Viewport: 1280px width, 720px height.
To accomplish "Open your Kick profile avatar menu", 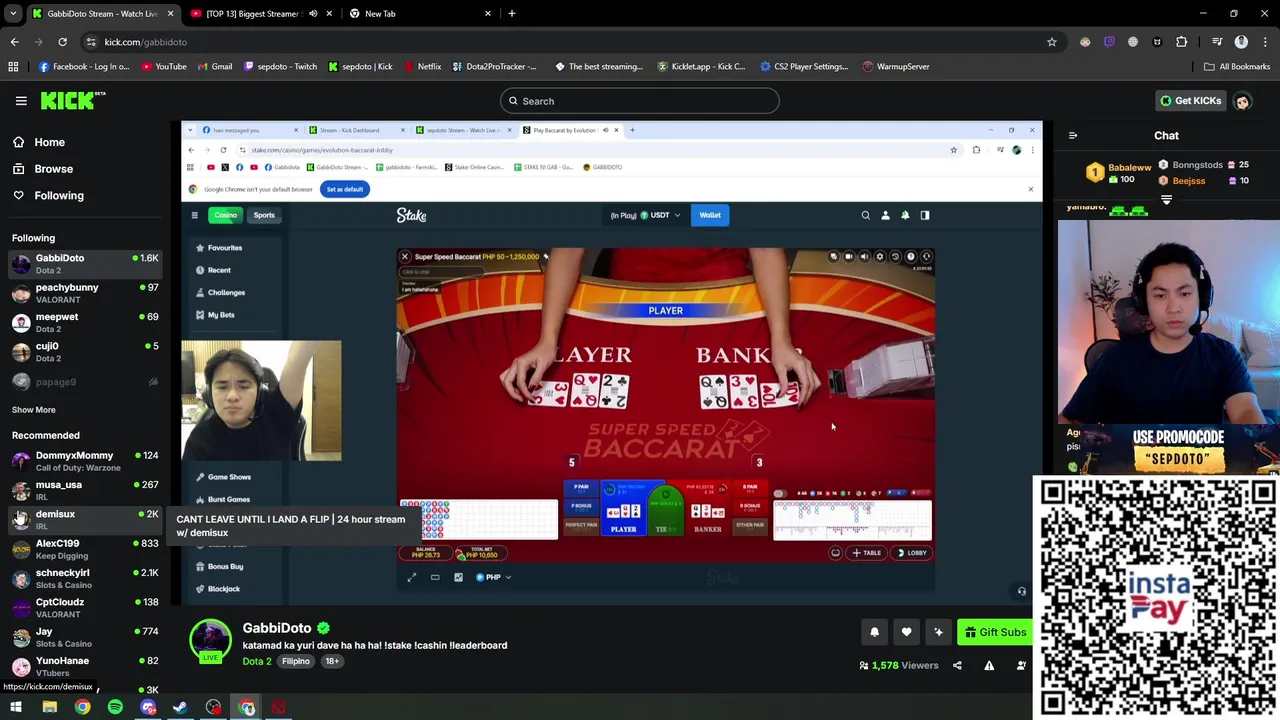I will point(1242,101).
